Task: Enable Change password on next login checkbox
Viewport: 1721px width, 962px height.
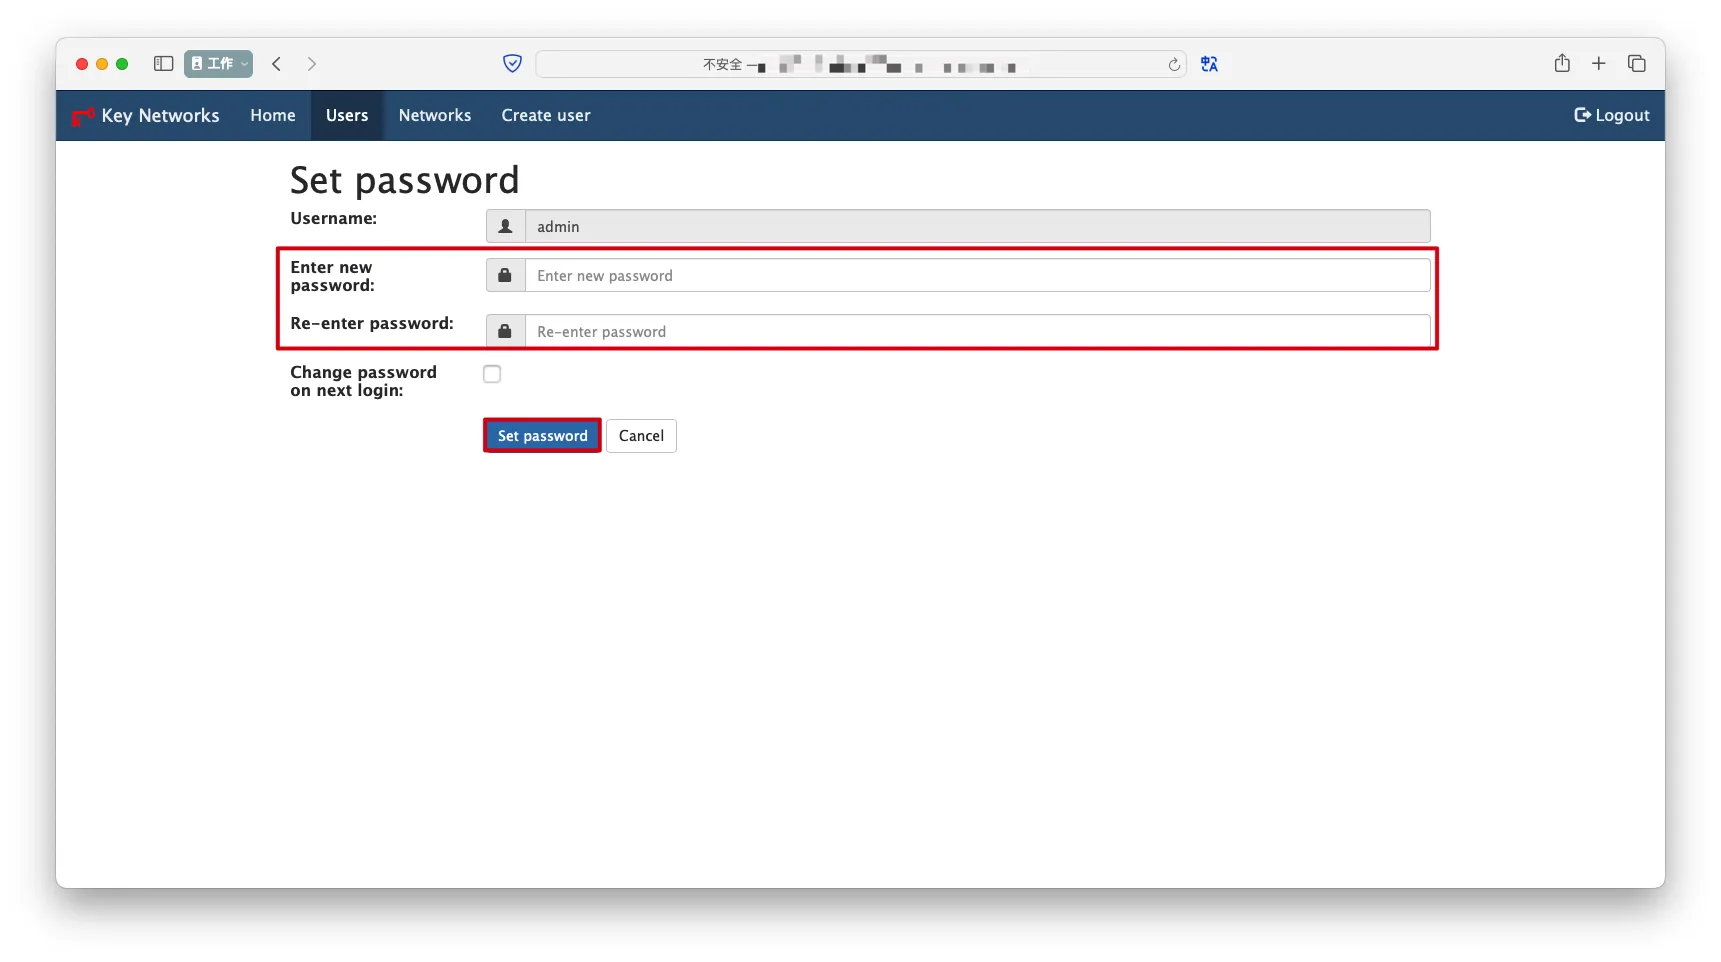Action: (492, 374)
